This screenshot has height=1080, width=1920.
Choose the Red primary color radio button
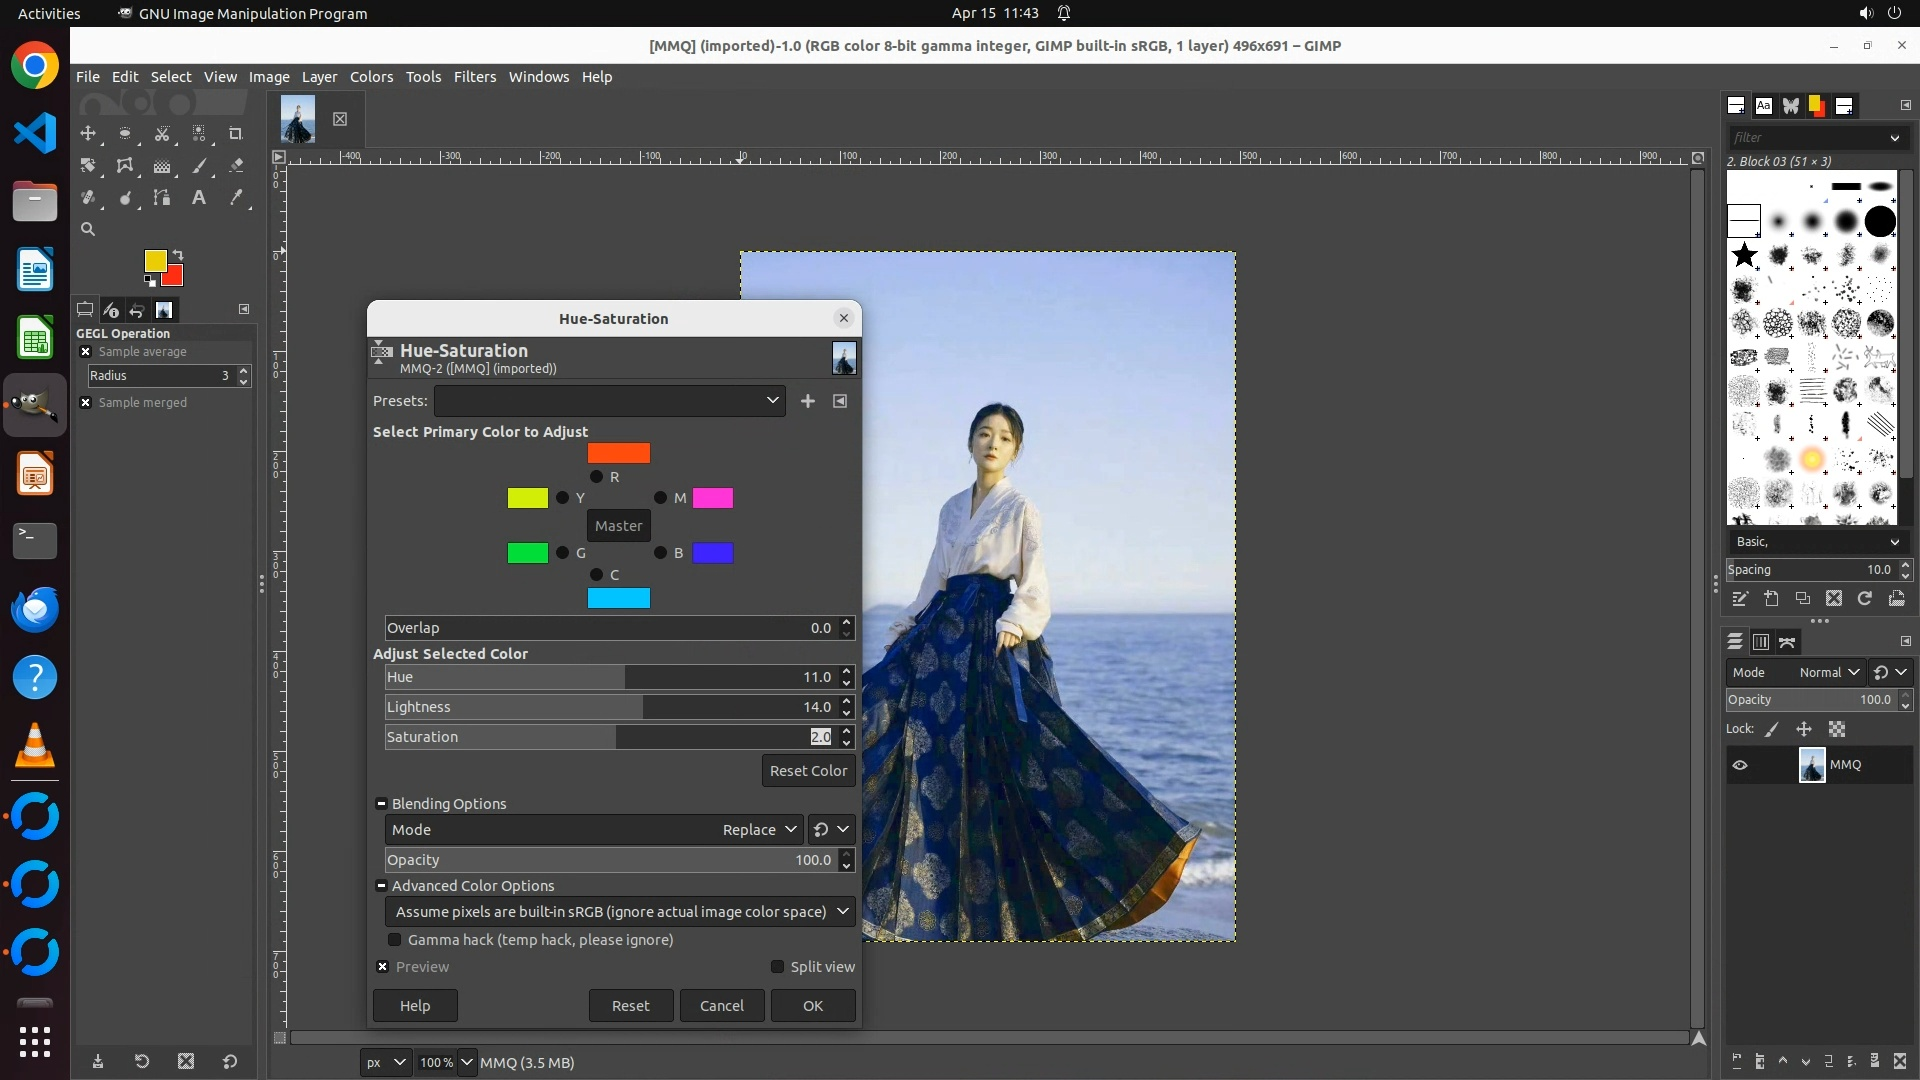[596, 477]
